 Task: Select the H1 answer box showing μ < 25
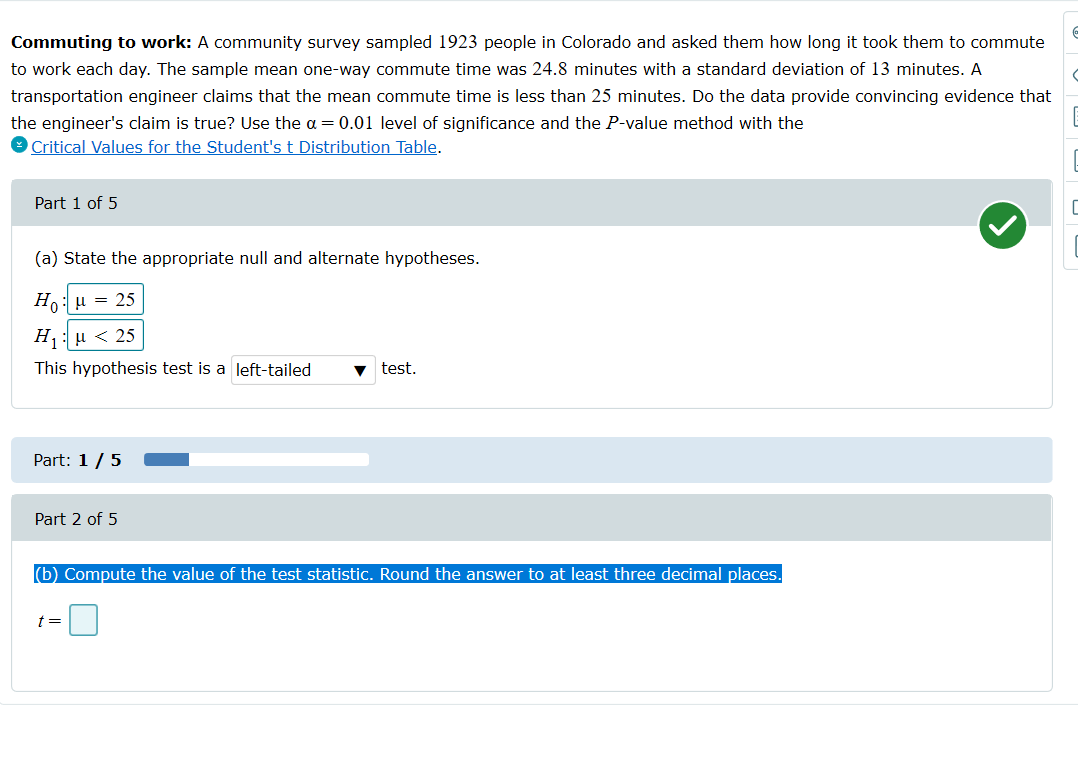(104, 335)
